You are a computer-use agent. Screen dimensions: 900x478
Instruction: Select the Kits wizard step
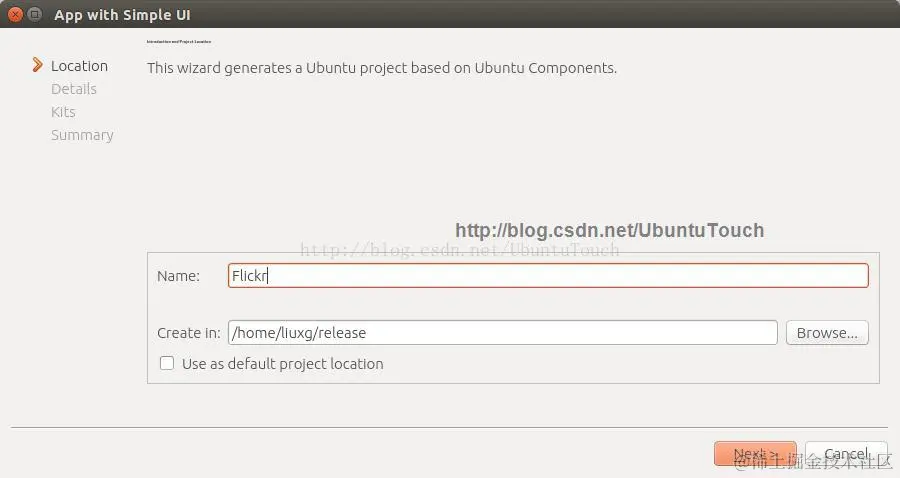(x=63, y=112)
